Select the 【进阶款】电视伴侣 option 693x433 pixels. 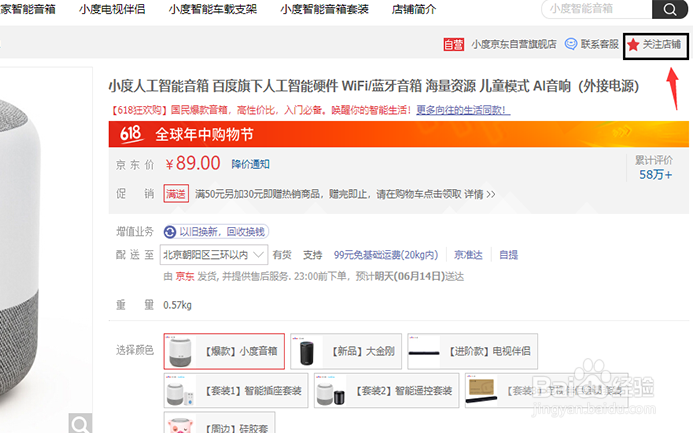click(472, 351)
